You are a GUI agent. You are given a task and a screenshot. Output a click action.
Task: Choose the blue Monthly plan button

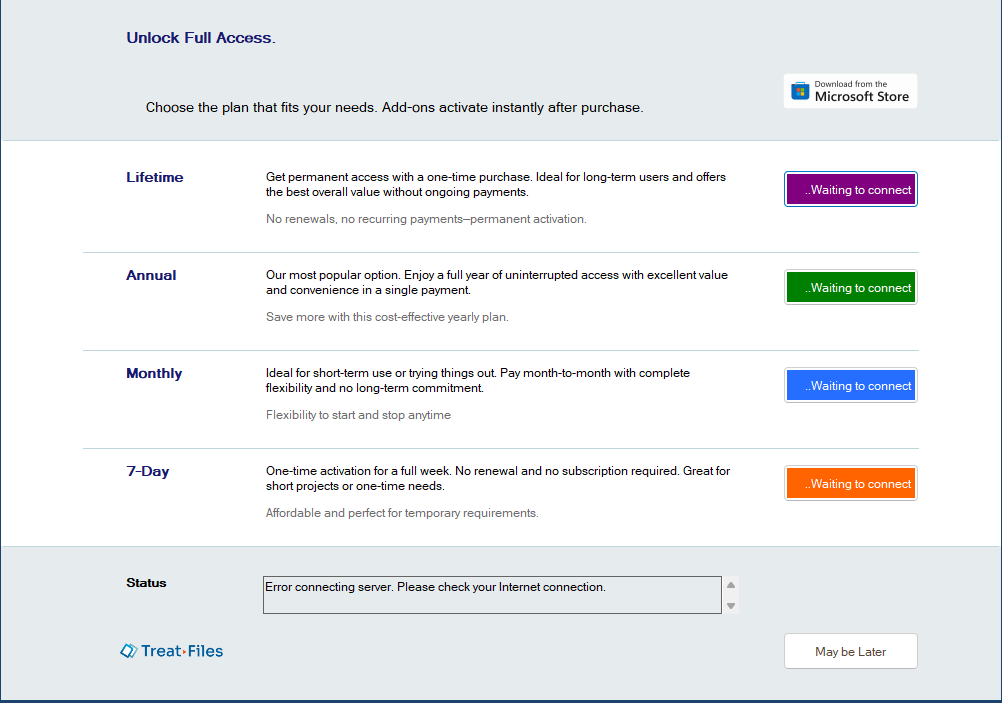(x=851, y=385)
